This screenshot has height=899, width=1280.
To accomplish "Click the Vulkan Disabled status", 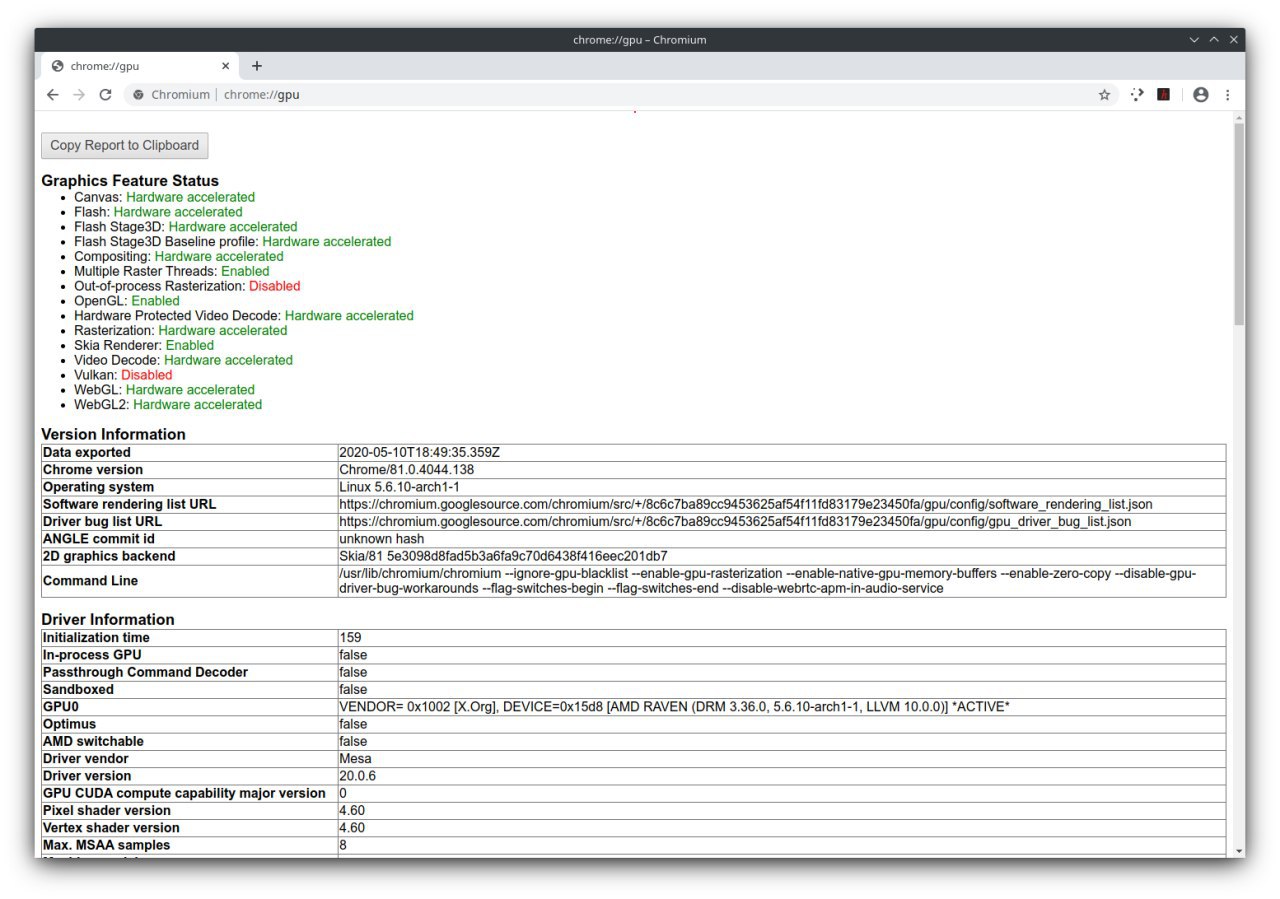I will point(146,375).
